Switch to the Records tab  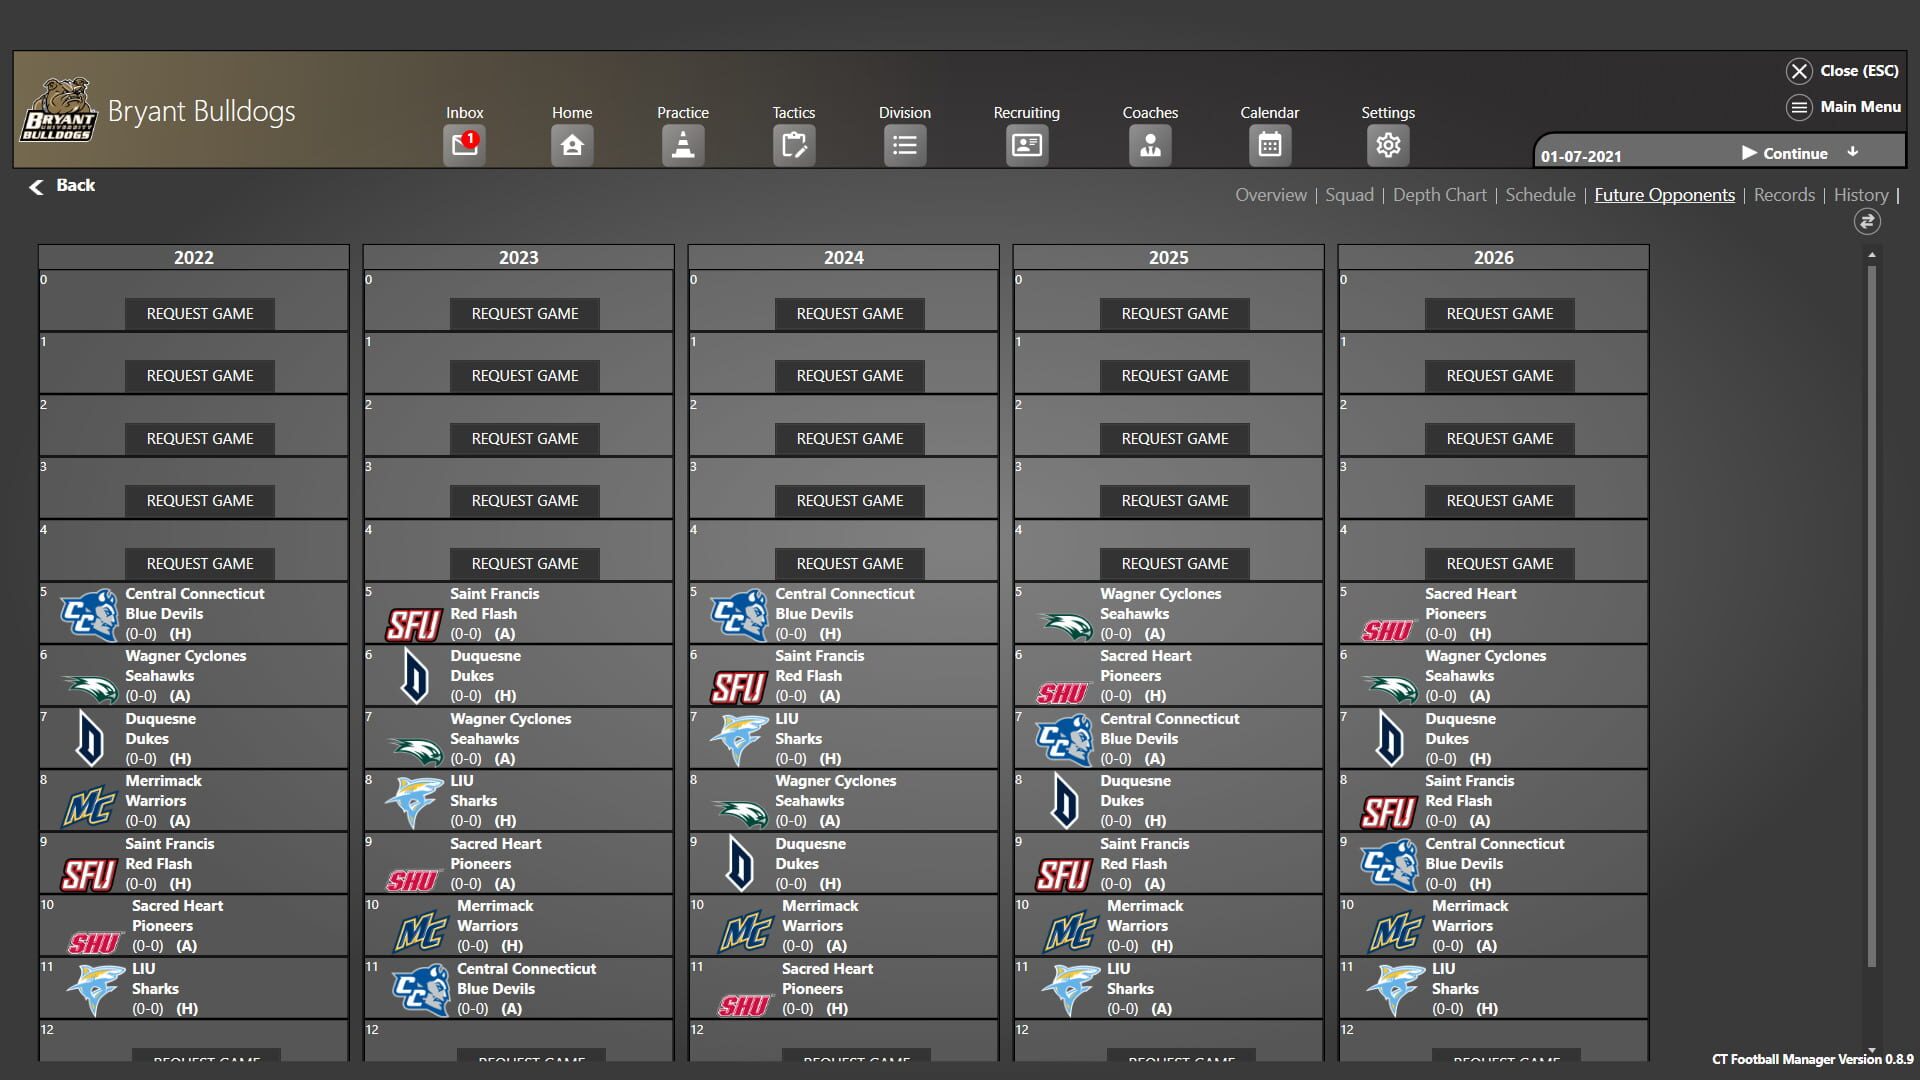(1784, 195)
